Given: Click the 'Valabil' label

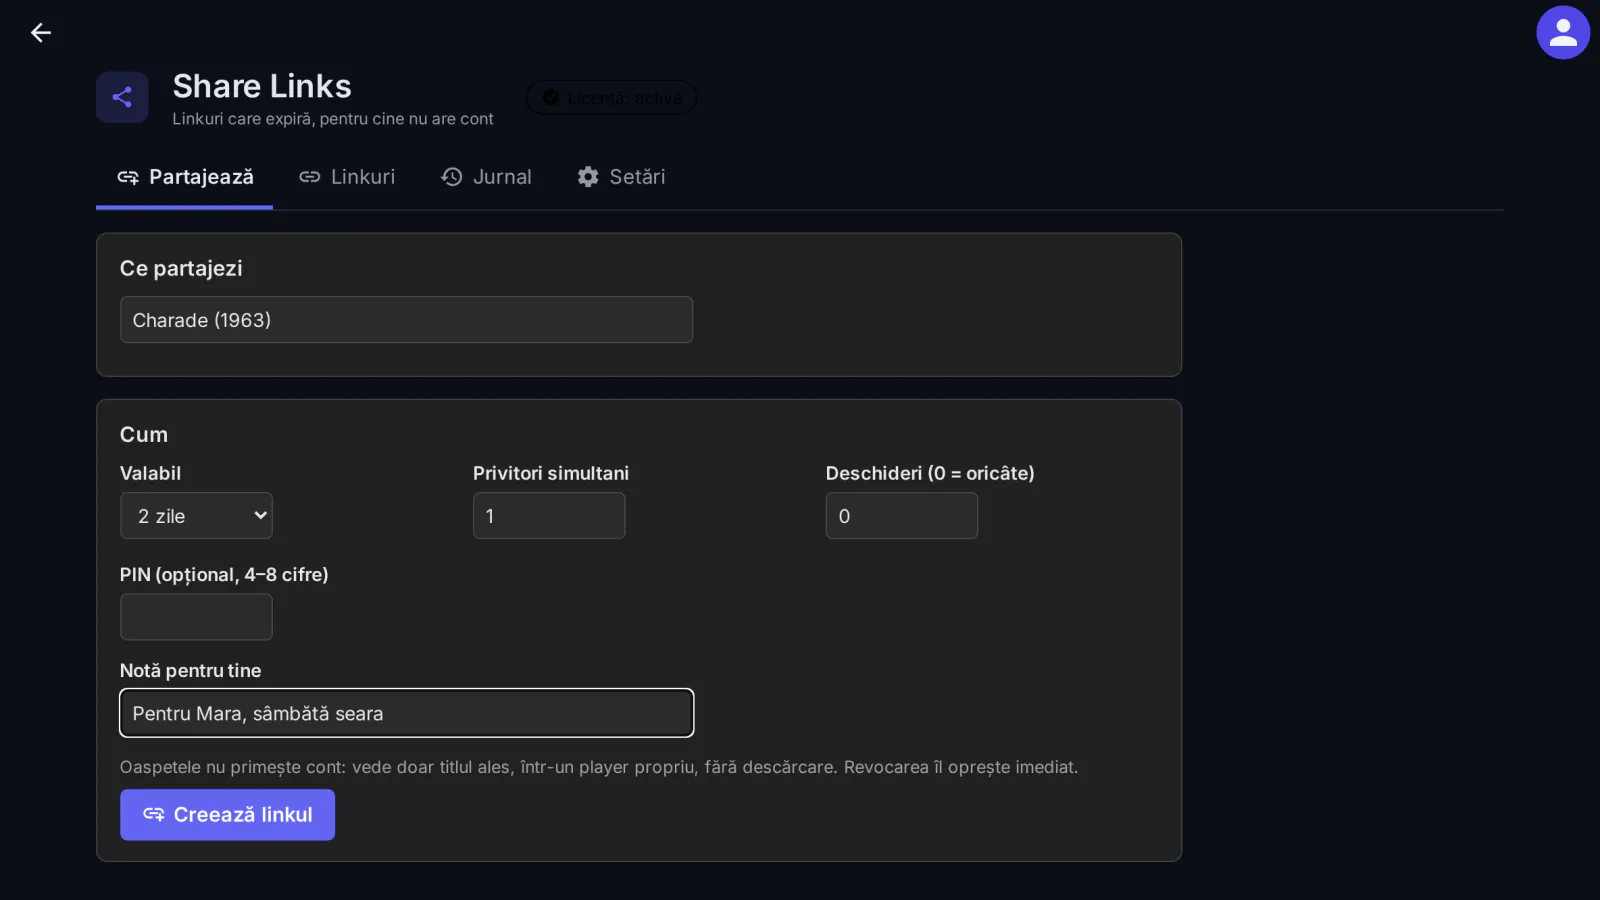Looking at the screenshot, I should point(151,473).
